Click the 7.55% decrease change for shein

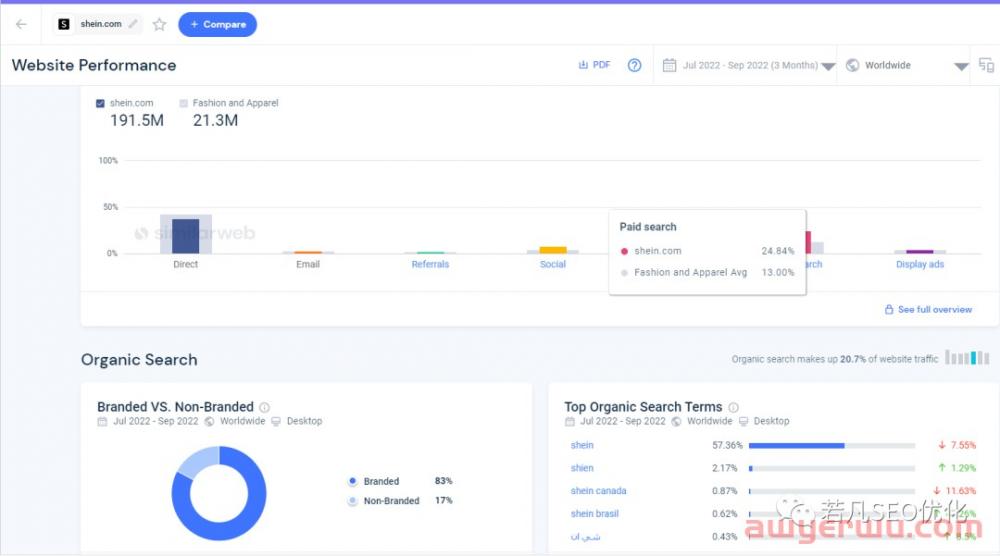957,445
